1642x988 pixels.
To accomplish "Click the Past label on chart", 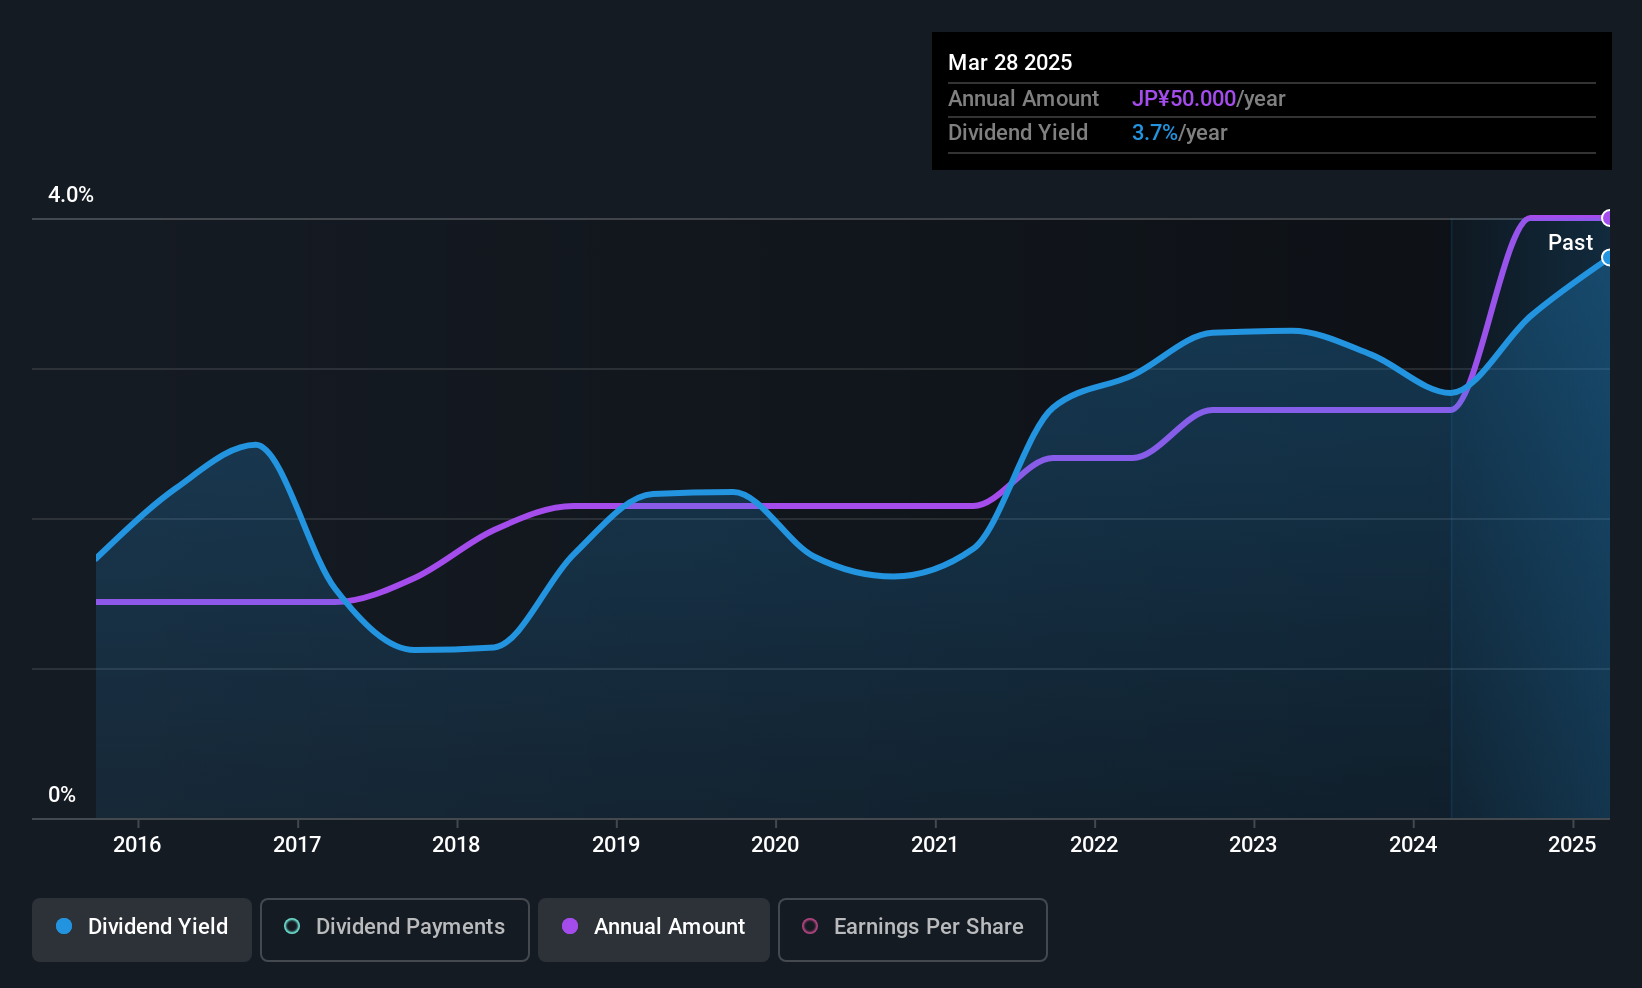I will (1570, 242).
